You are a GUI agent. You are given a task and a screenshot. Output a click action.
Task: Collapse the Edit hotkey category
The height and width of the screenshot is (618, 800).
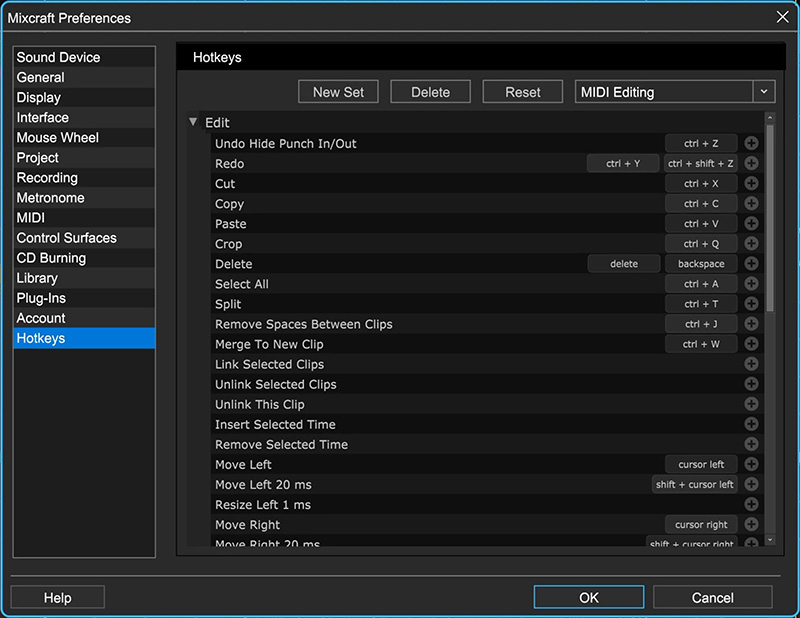[x=193, y=122]
